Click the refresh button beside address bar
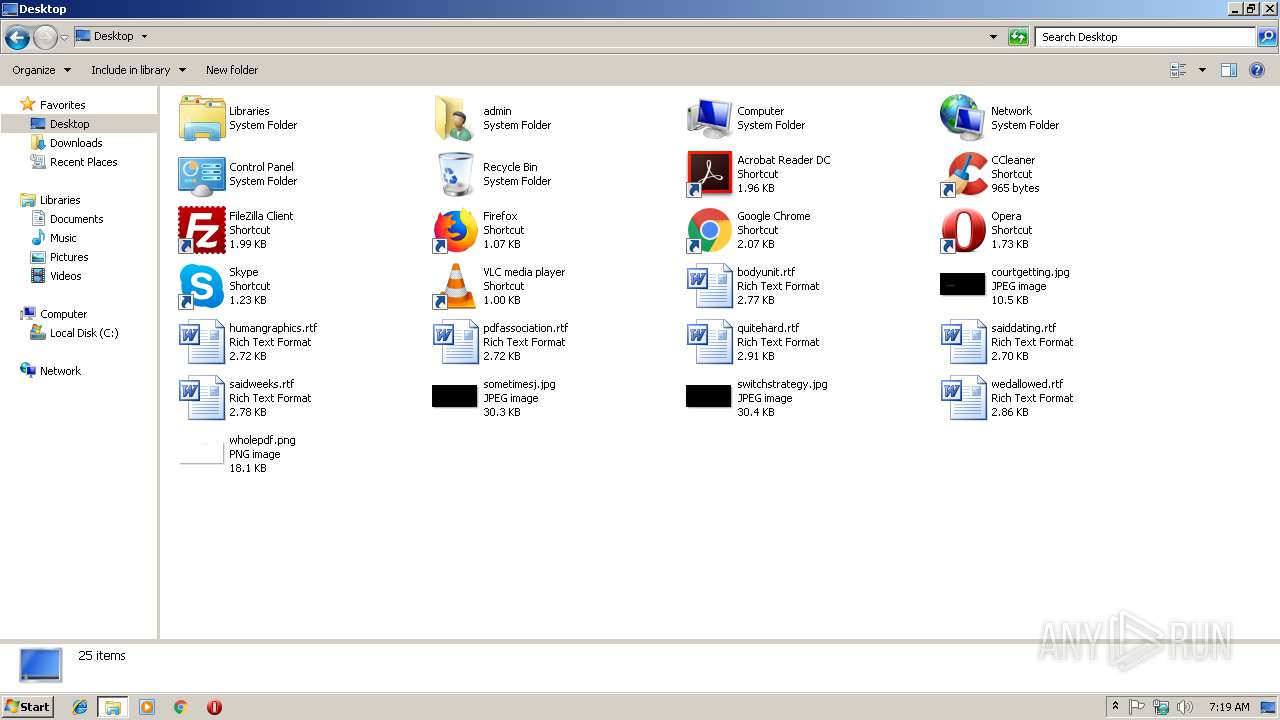The image size is (1280, 720). (1018, 37)
